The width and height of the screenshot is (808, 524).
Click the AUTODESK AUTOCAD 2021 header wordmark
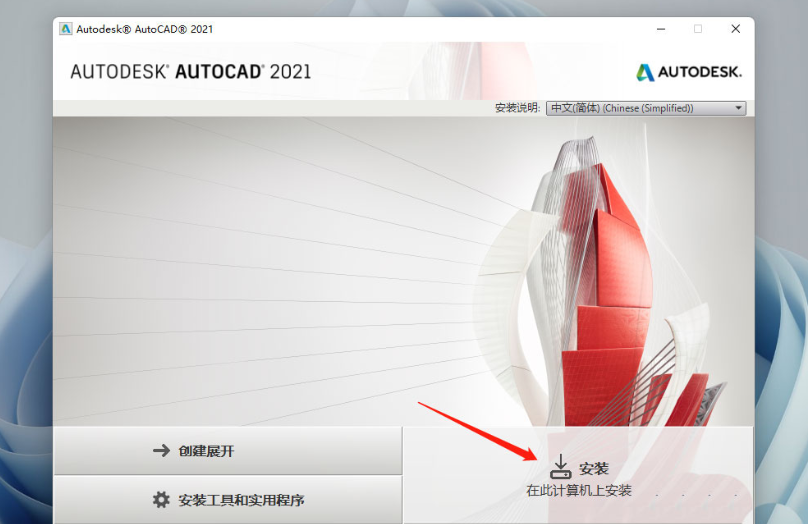click(190, 72)
